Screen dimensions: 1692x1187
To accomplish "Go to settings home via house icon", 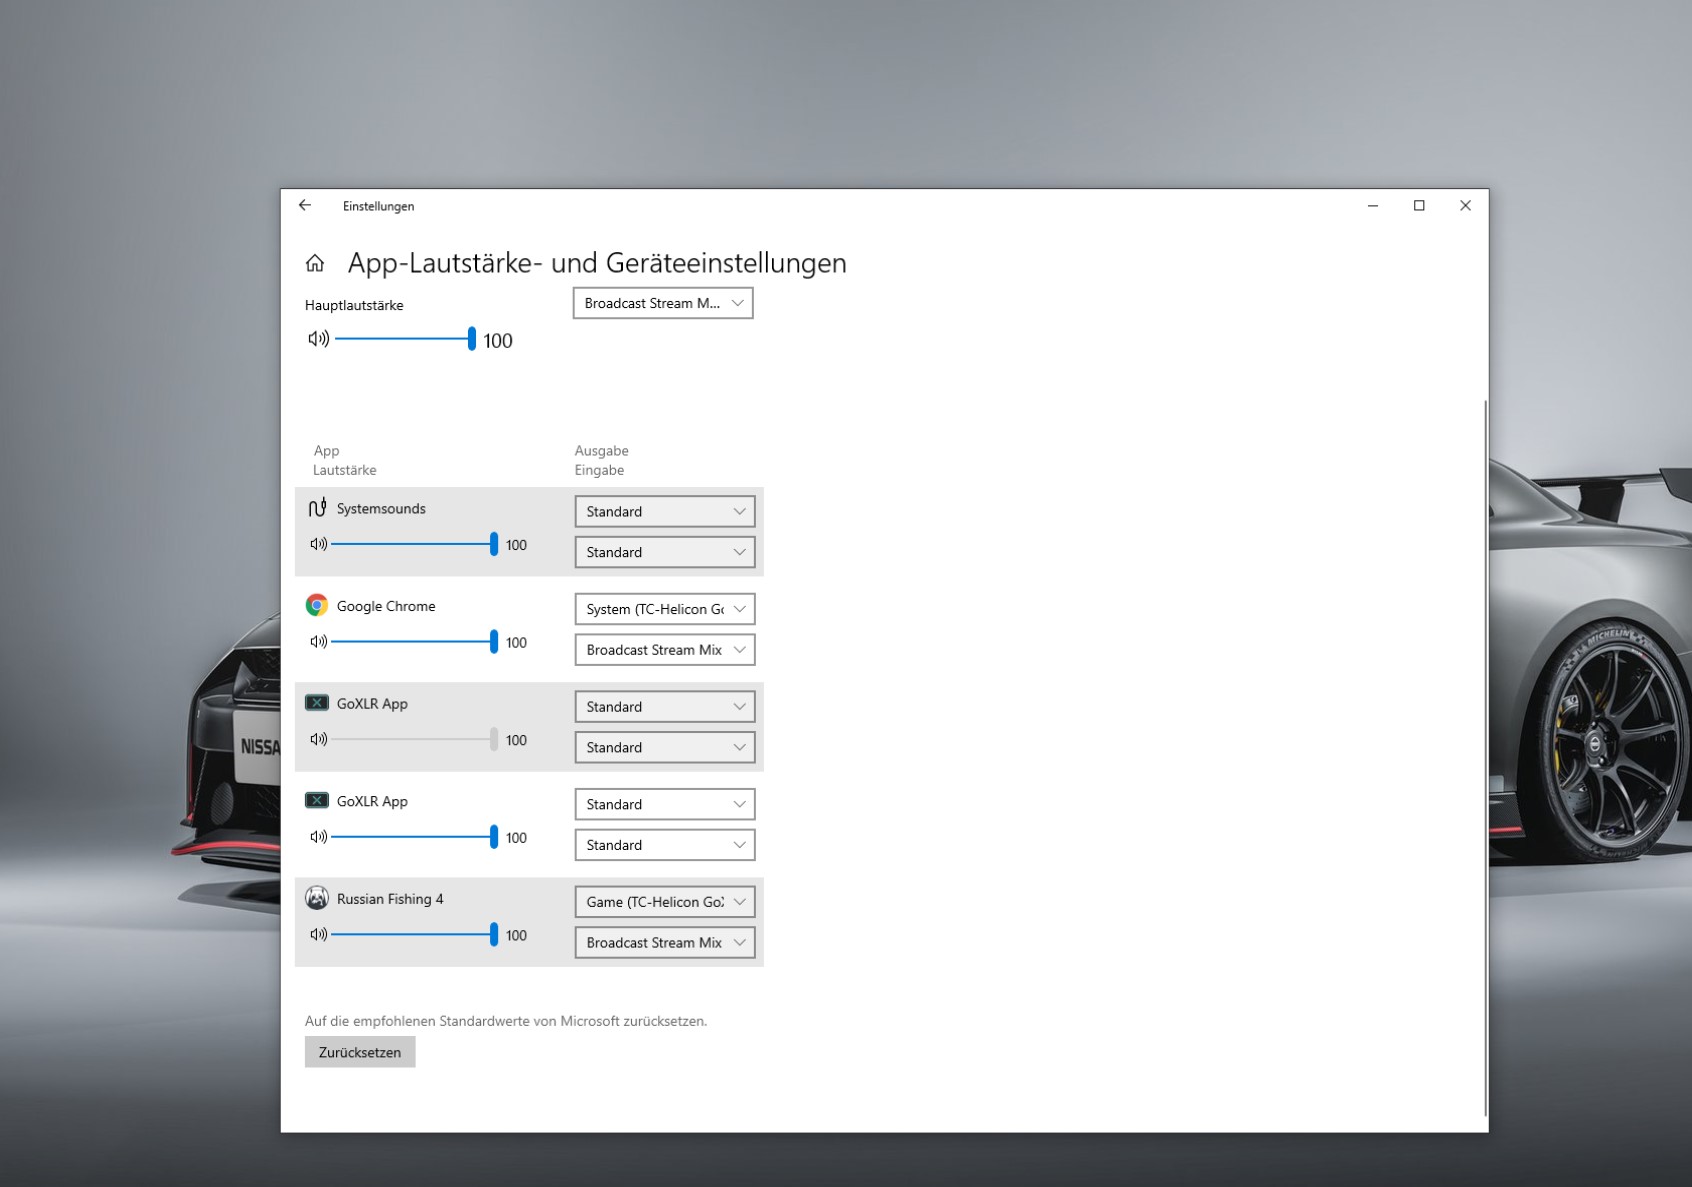I will point(315,263).
